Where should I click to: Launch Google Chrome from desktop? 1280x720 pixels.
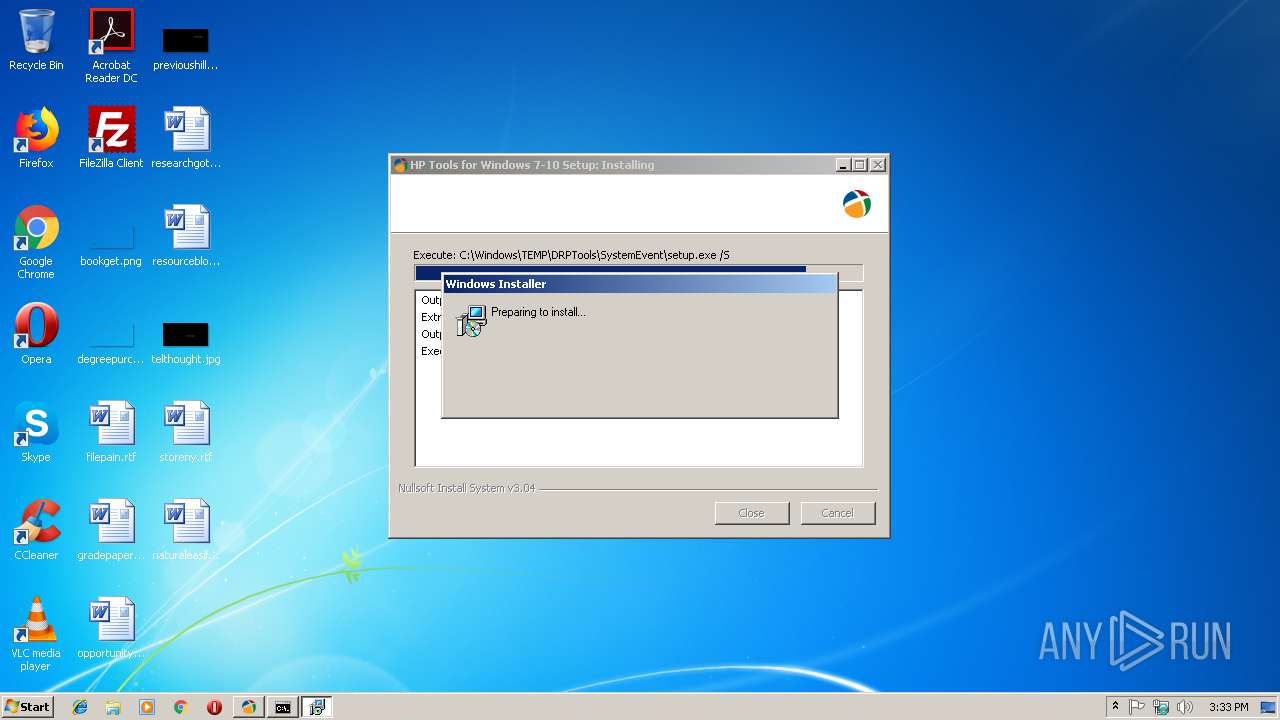click(x=36, y=242)
